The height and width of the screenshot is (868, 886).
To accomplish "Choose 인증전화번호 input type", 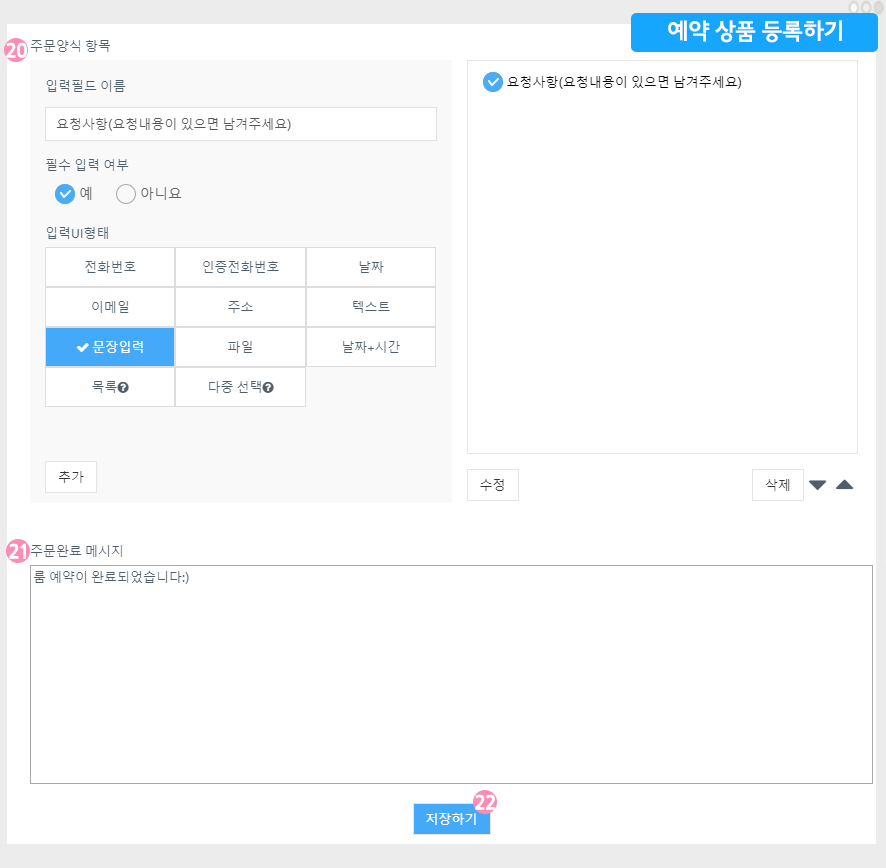I will click(x=240, y=267).
